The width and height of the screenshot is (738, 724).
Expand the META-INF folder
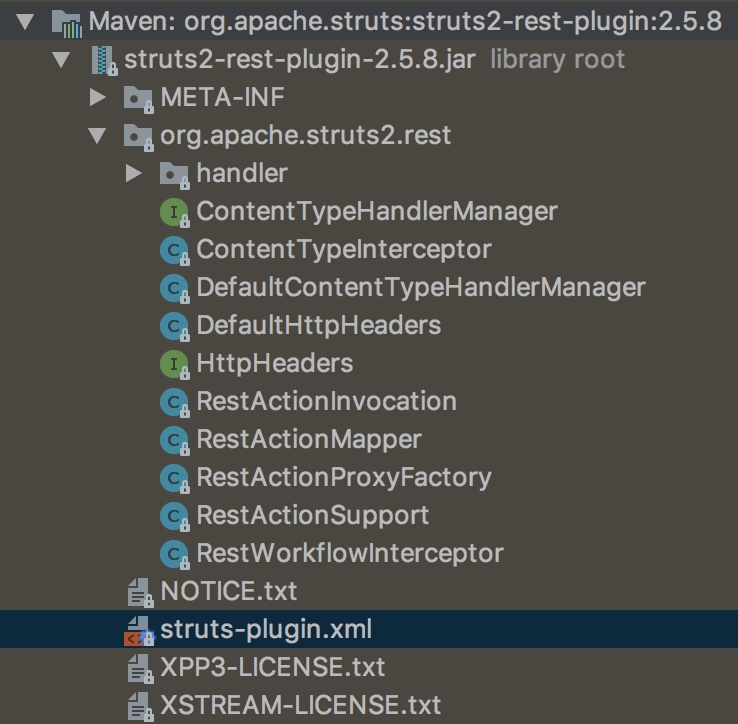(x=98, y=97)
